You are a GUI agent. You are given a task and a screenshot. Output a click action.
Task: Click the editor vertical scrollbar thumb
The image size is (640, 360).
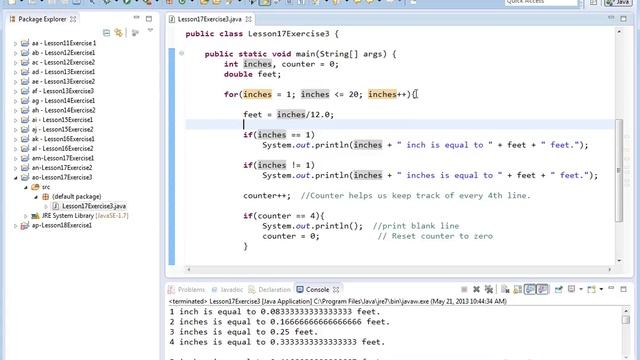pyautogui.click(x=619, y=170)
